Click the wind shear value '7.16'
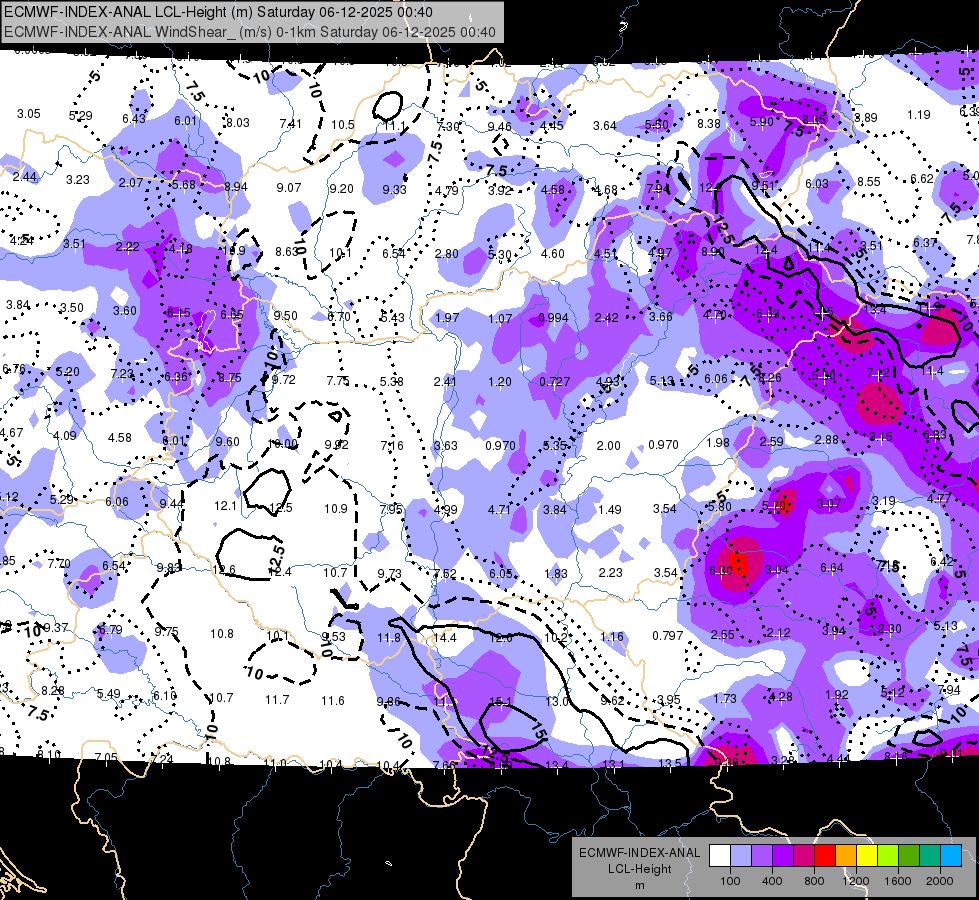The height and width of the screenshot is (900, 979). (x=392, y=446)
